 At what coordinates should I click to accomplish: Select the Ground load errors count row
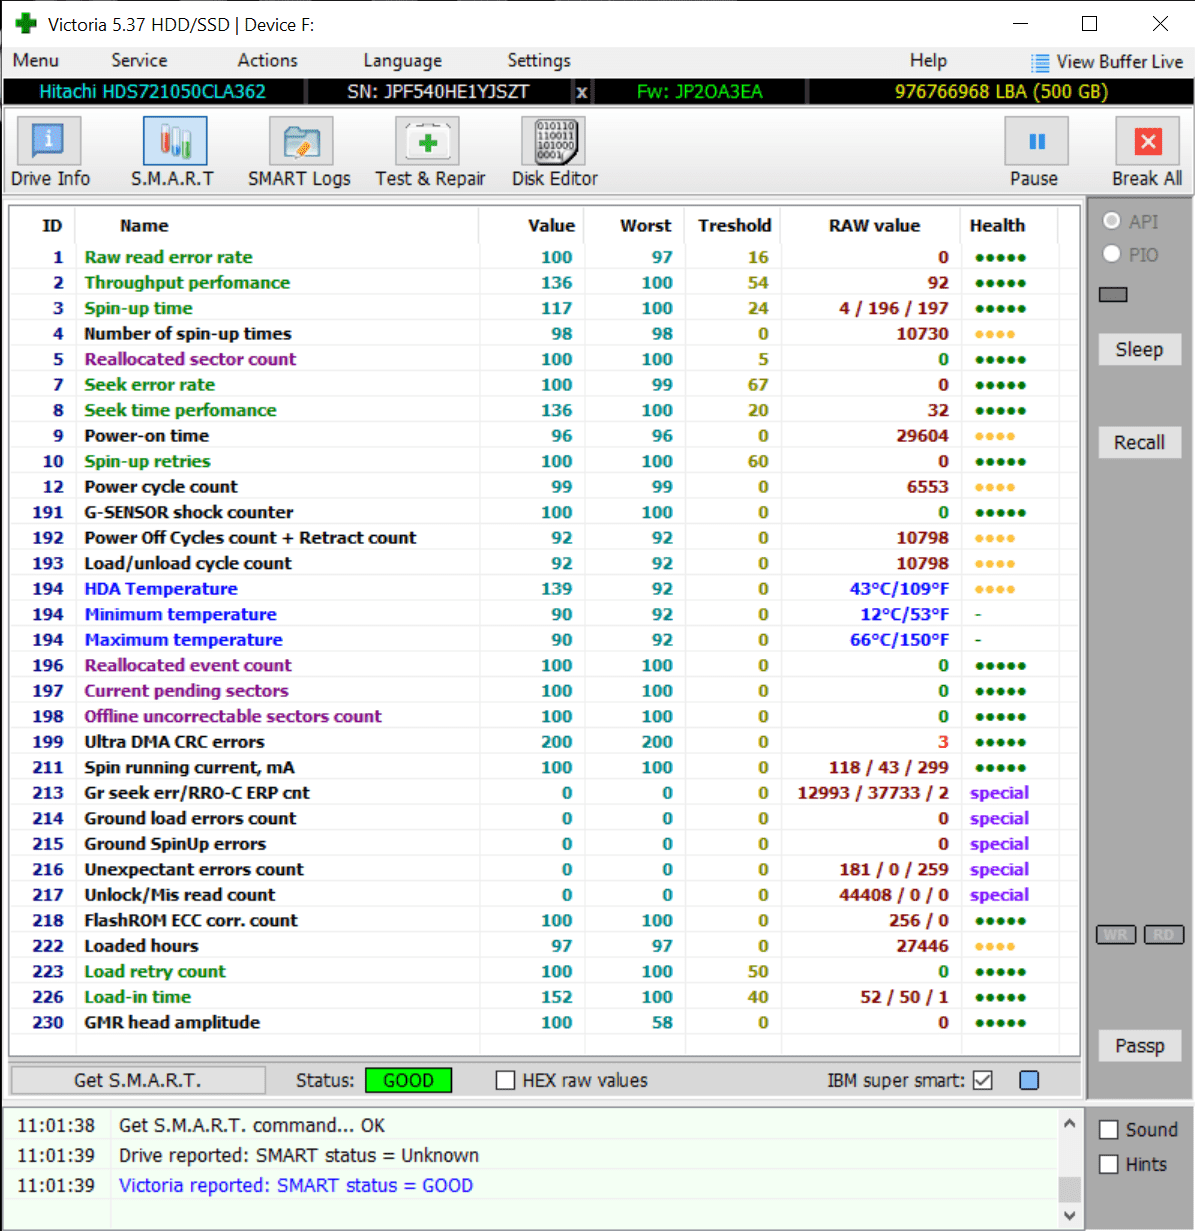pyautogui.click(x=544, y=818)
